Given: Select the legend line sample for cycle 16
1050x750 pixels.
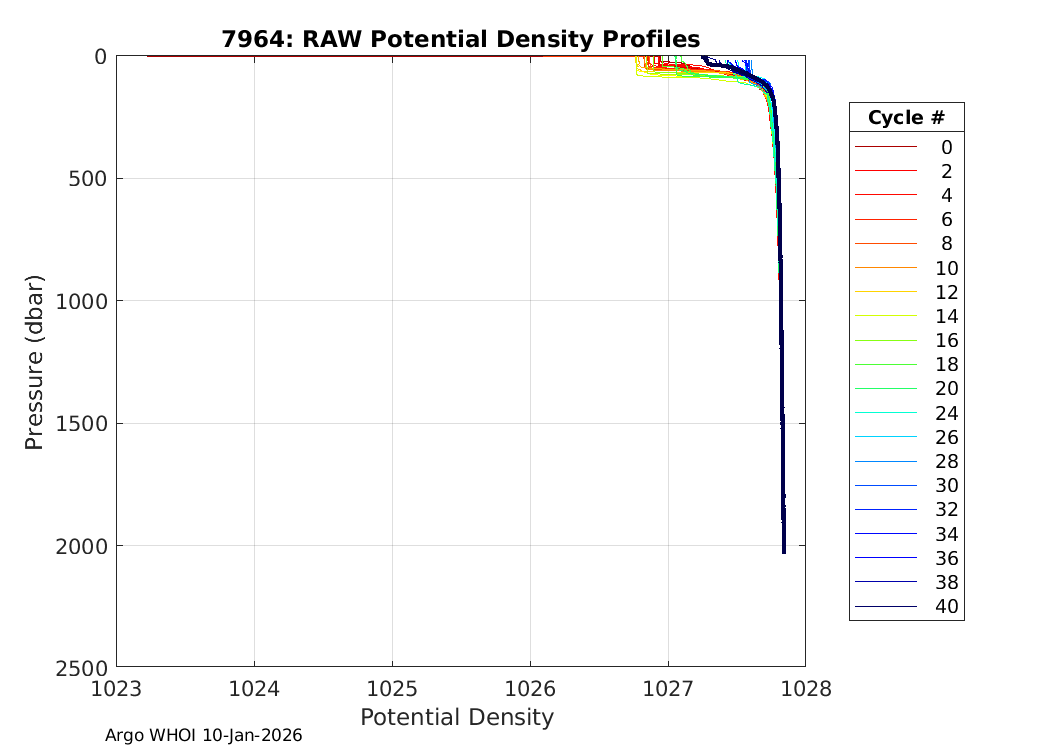Looking at the screenshot, I should coord(885,341).
